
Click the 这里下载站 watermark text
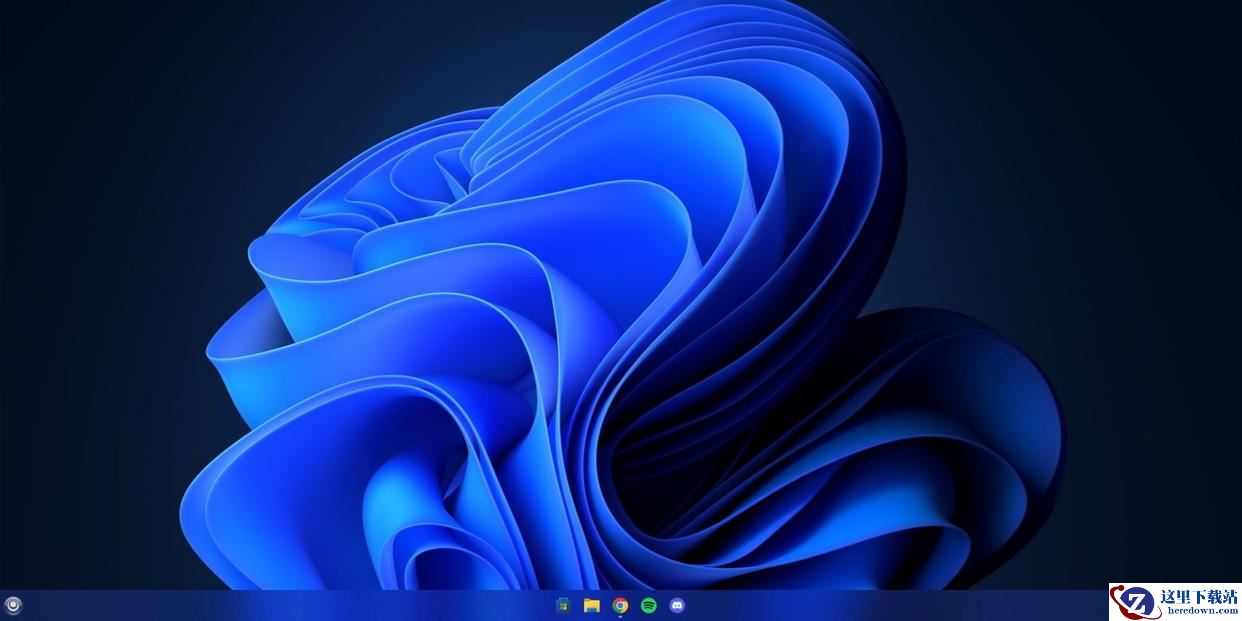[1198, 596]
